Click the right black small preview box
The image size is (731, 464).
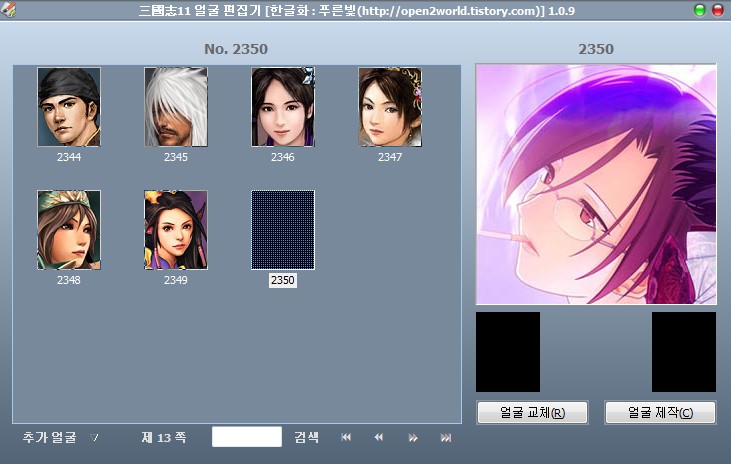pyautogui.click(x=683, y=352)
